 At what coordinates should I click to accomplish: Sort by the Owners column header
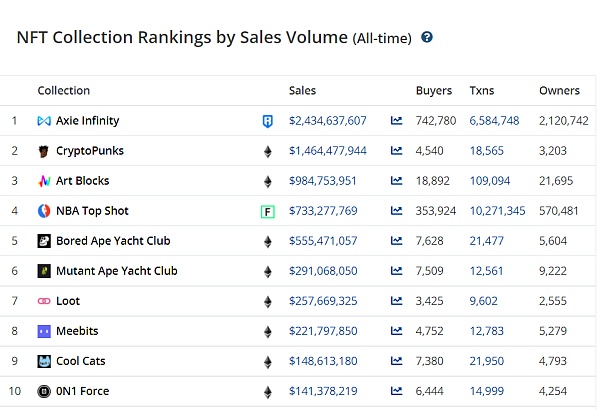(x=559, y=90)
